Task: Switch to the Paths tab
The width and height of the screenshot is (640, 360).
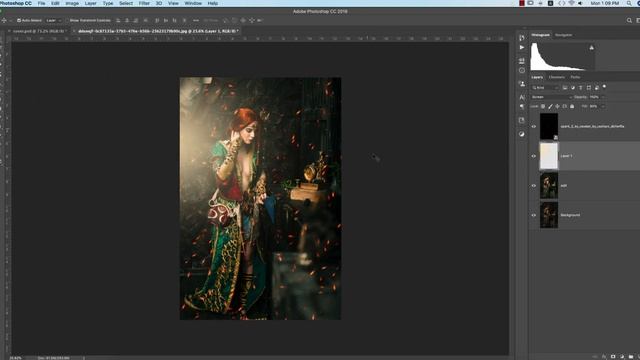Action: [x=576, y=77]
